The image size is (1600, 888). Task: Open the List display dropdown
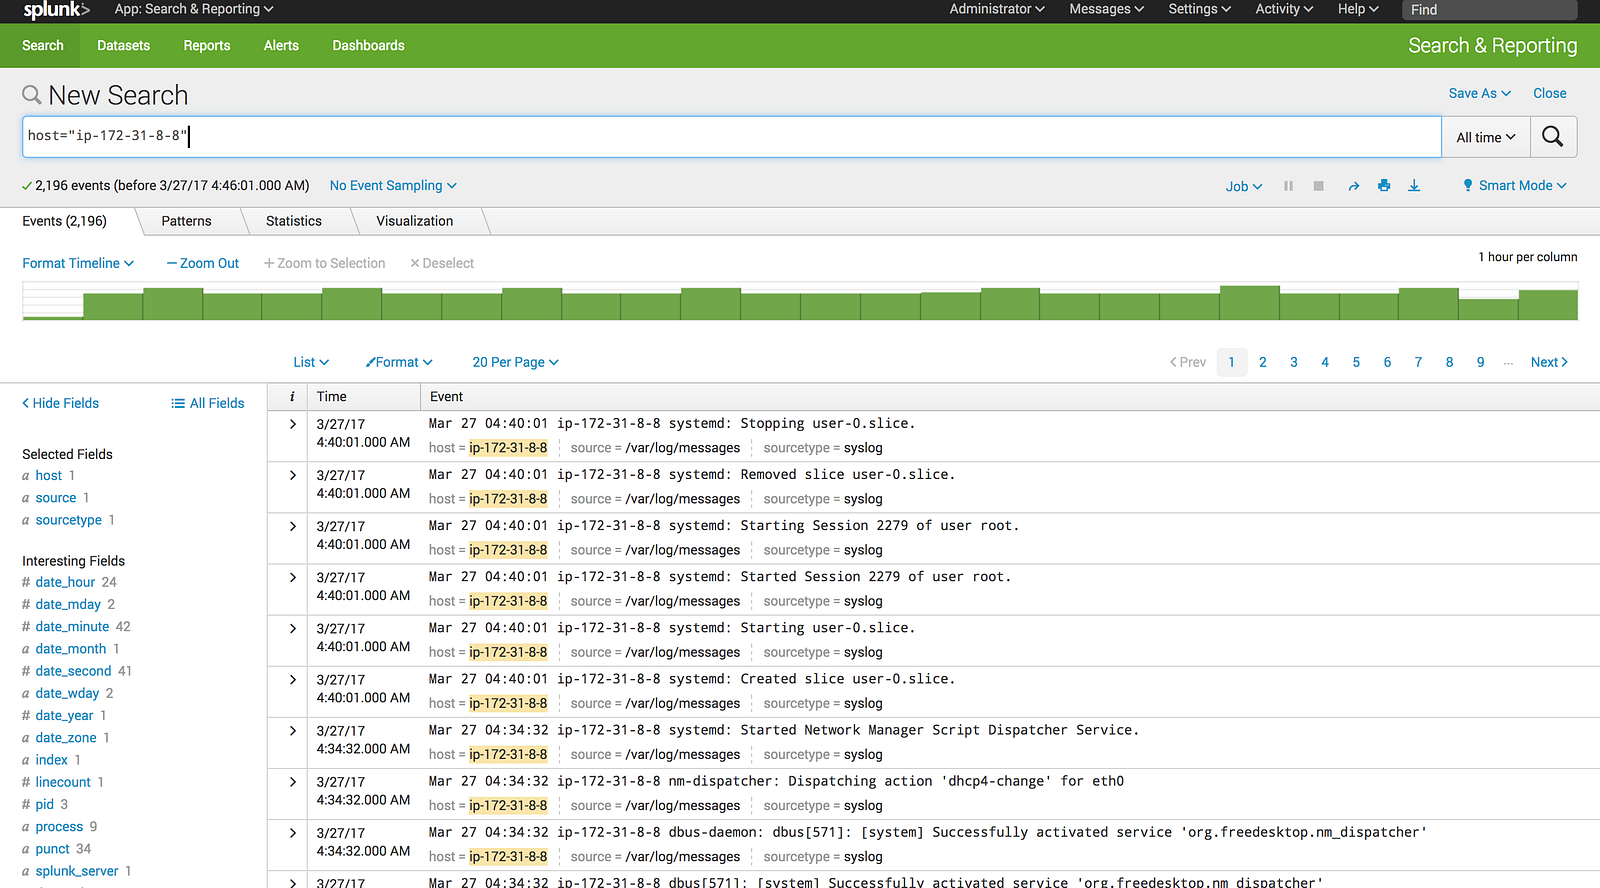coord(311,362)
